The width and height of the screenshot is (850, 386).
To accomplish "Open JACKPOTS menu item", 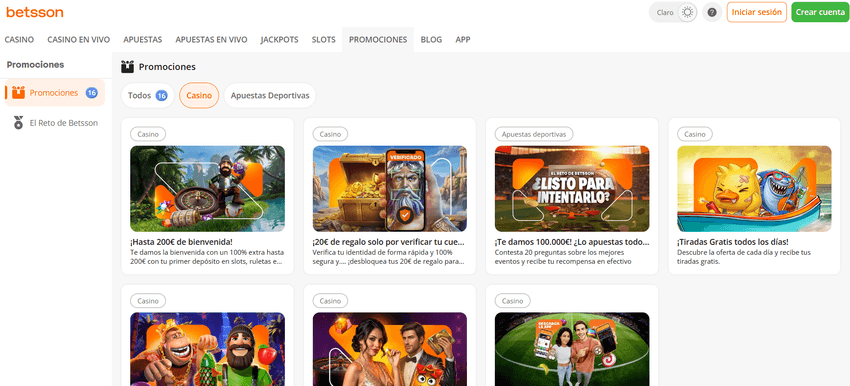I will click(279, 40).
